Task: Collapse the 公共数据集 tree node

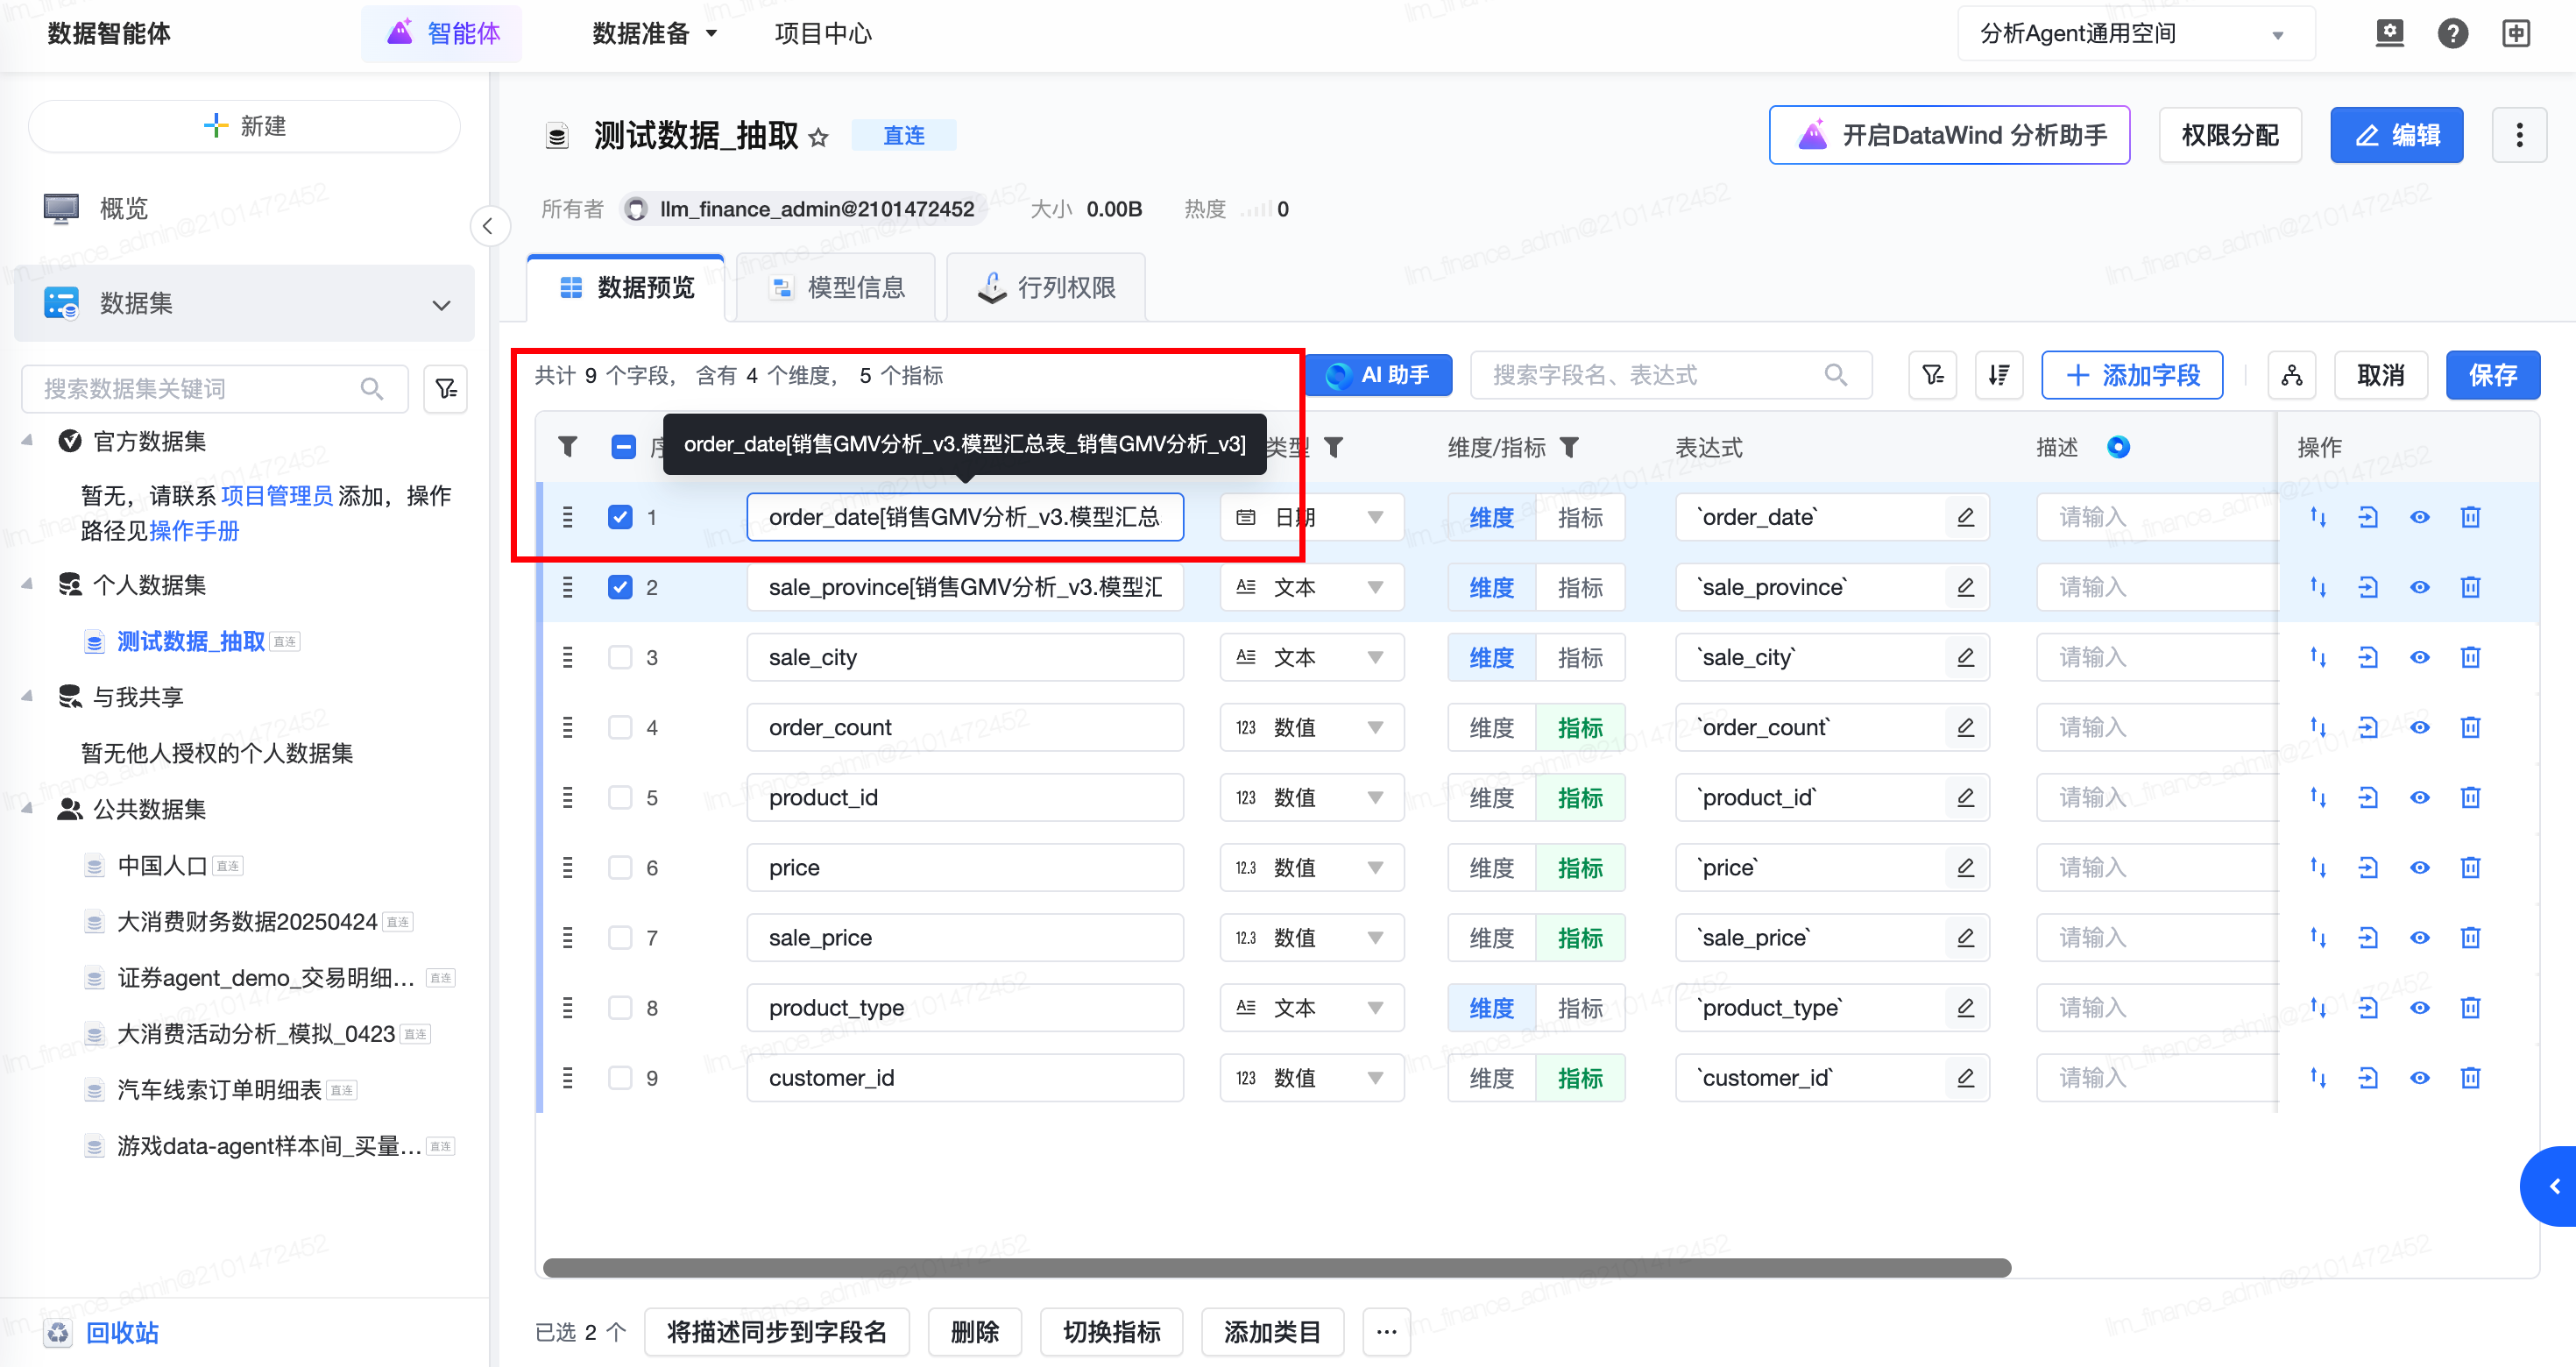Action: [x=27, y=809]
